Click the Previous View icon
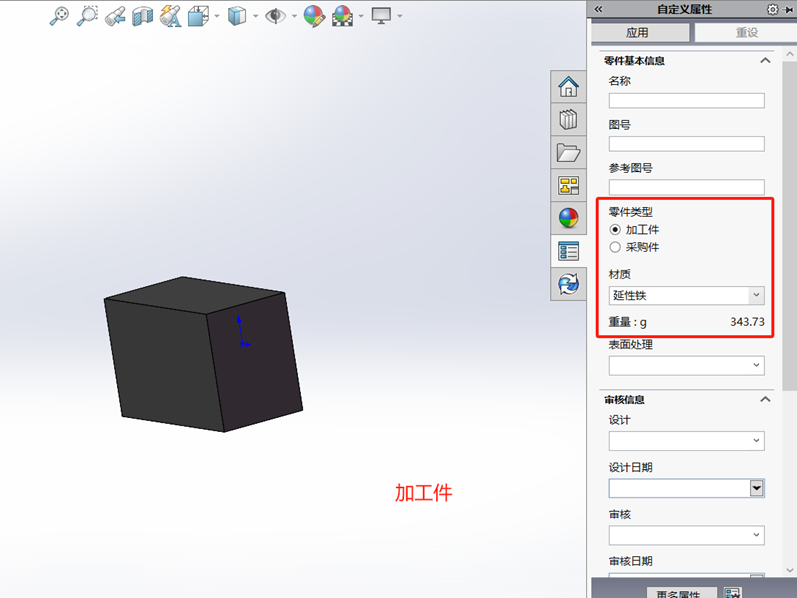 pyautogui.click(x=115, y=15)
